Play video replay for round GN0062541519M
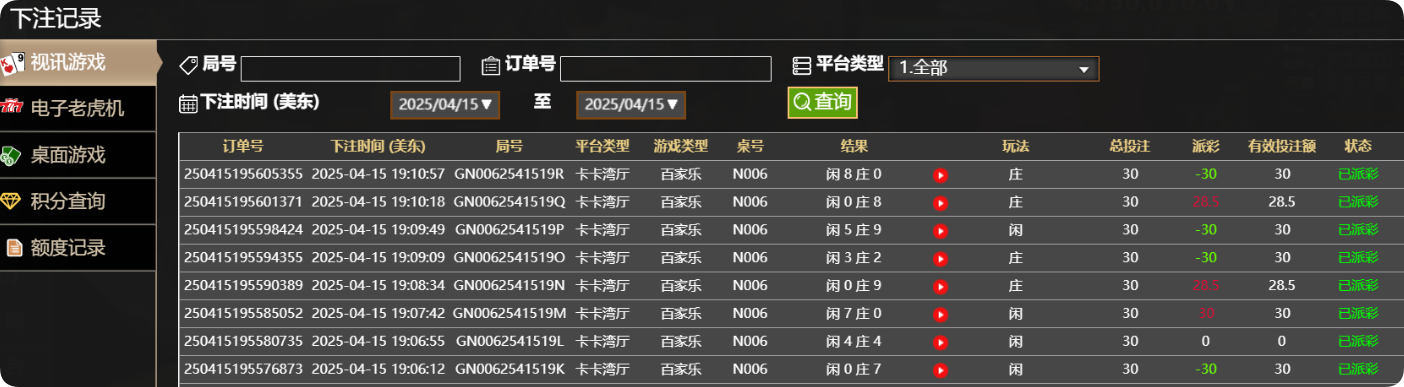This screenshot has height=387, width=1404. click(940, 315)
